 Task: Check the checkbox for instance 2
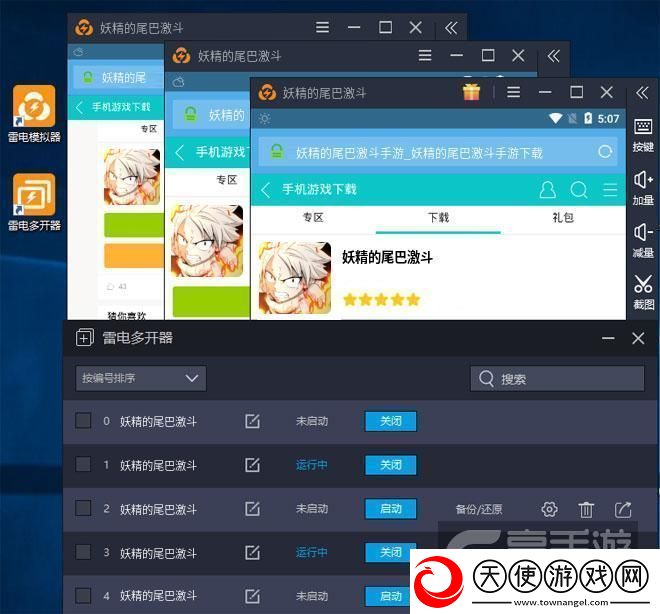83,508
